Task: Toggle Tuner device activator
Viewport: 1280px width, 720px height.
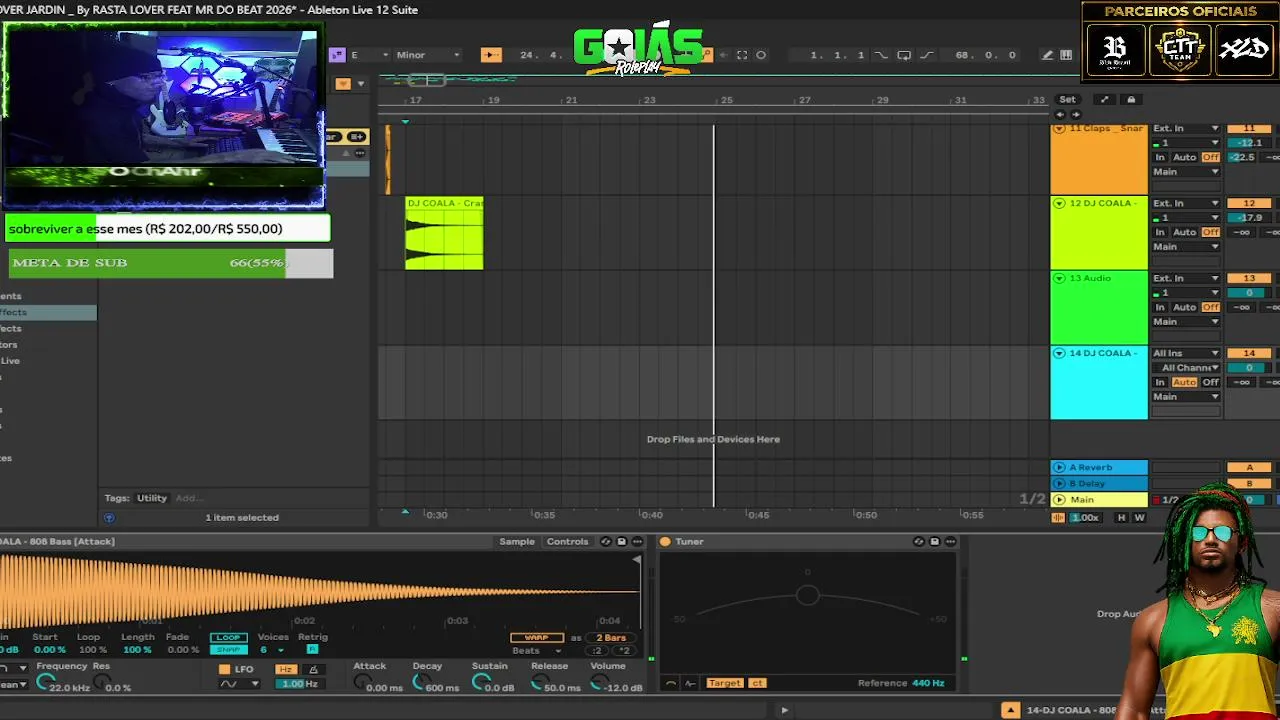Action: click(665, 541)
